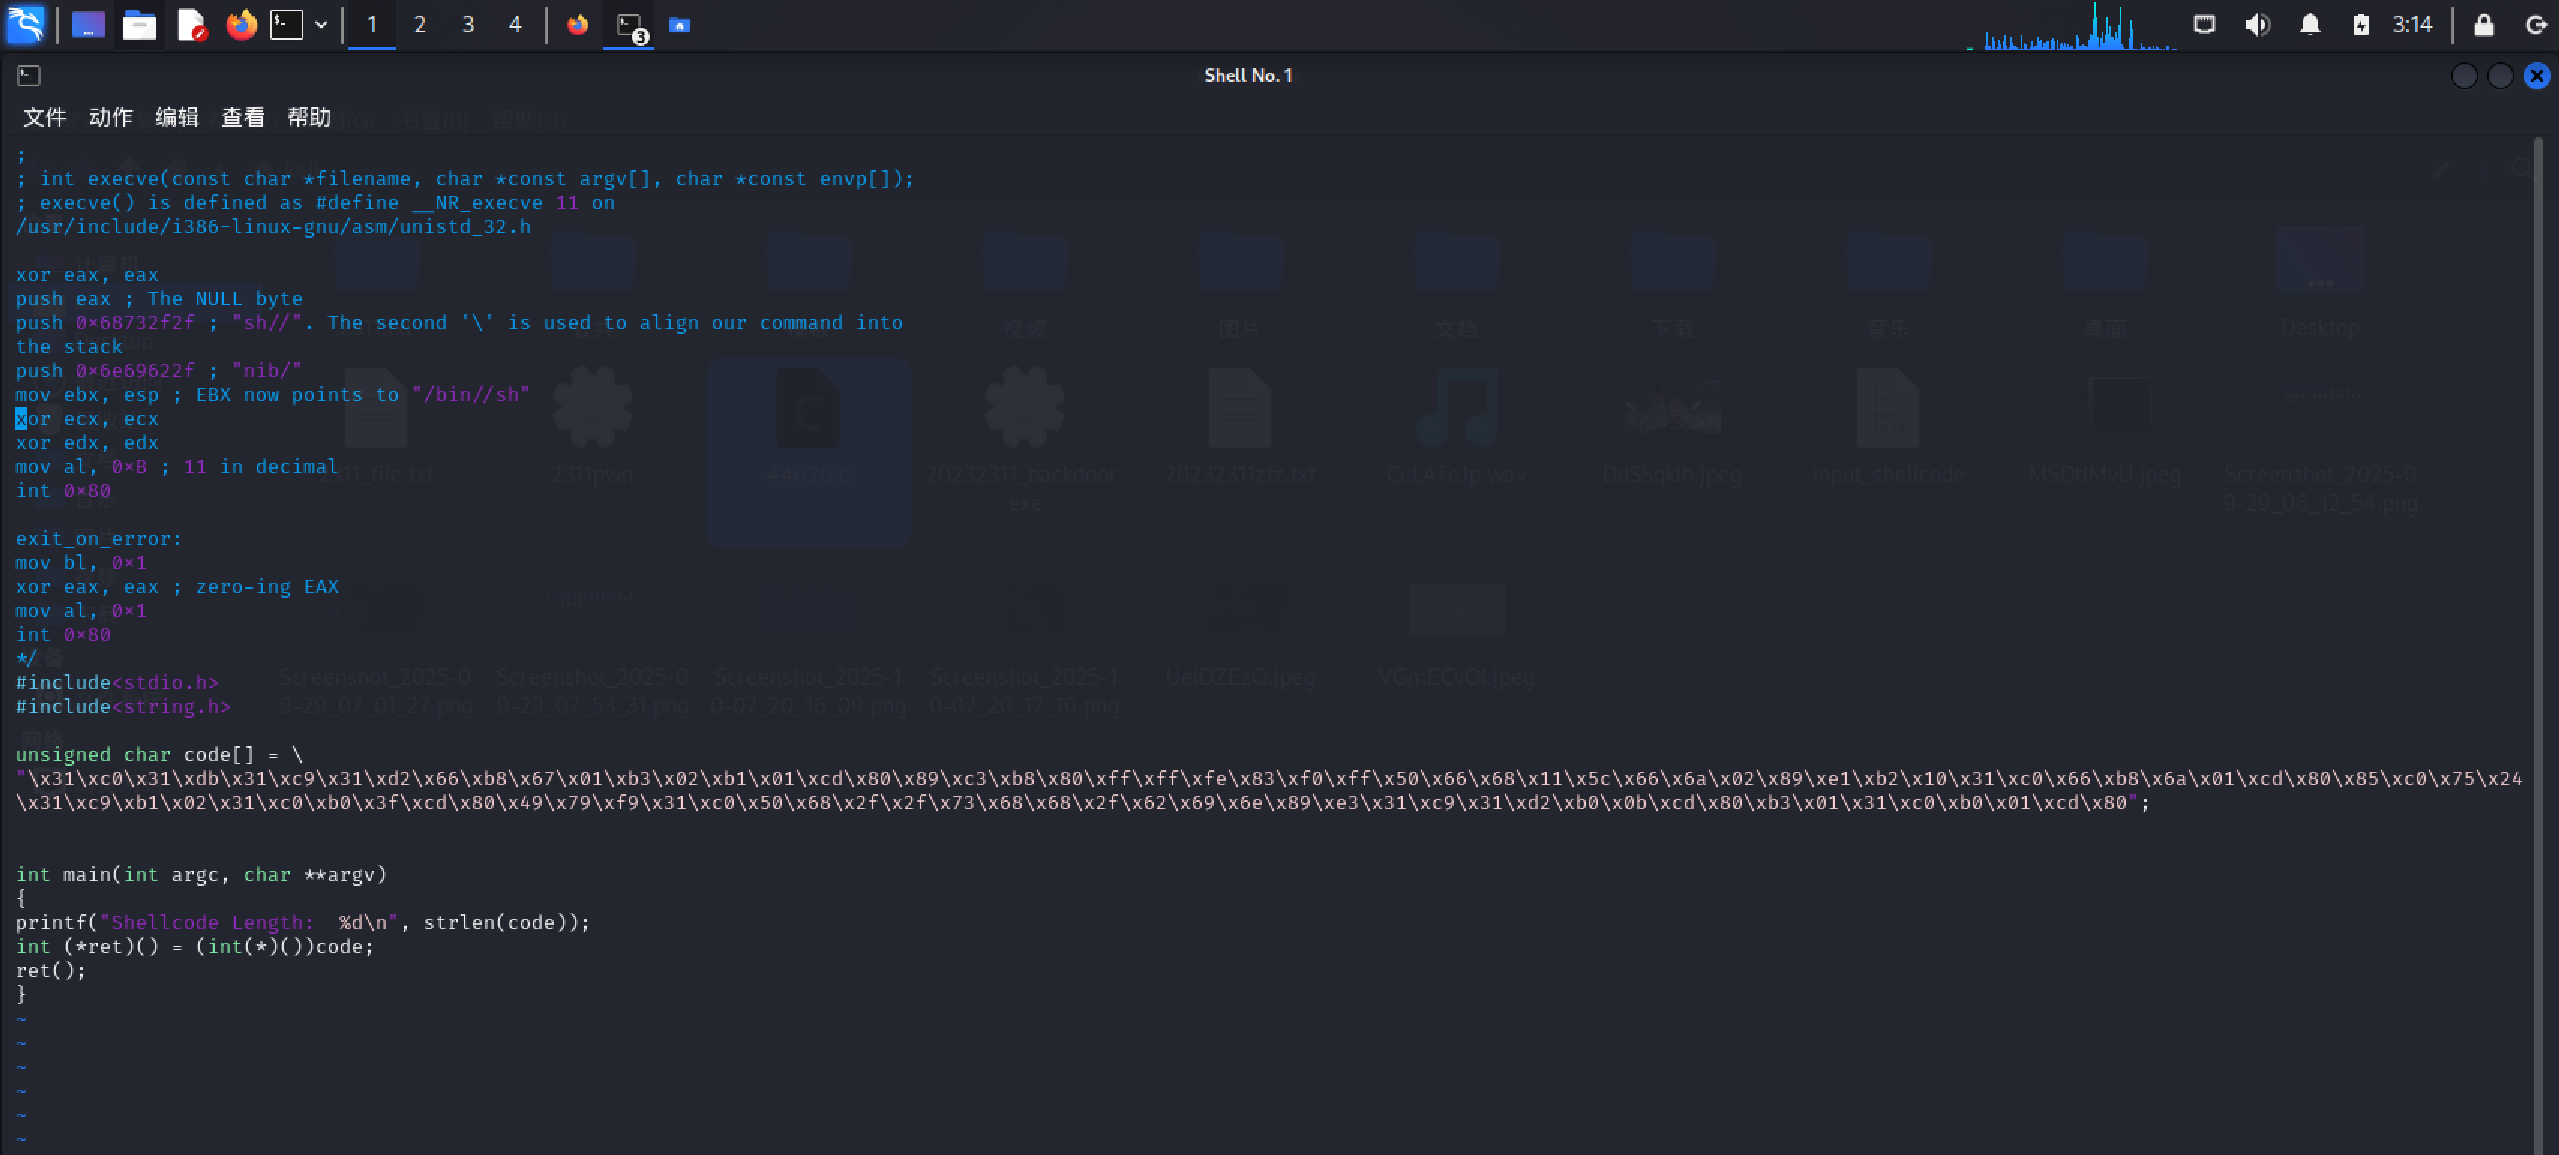
Task: Open the 查看 menu
Action: pyautogui.click(x=243, y=117)
